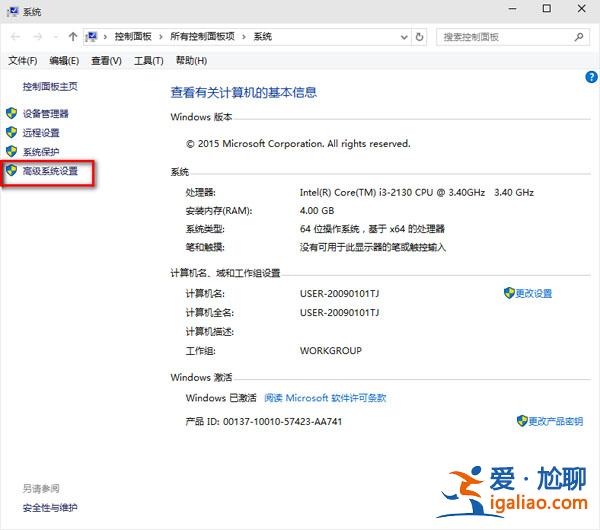This screenshot has height=530, width=600.
Task: Open 设备管理器 link
Action: click(46, 114)
